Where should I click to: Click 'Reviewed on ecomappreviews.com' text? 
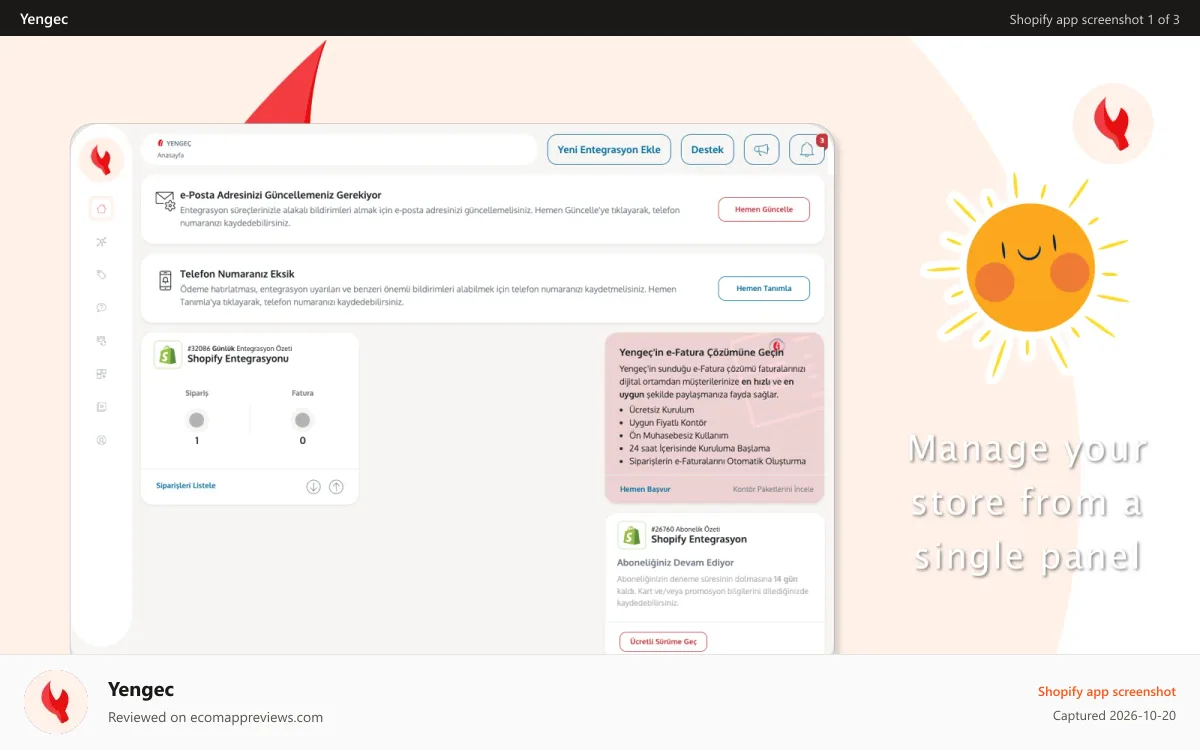tap(215, 717)
